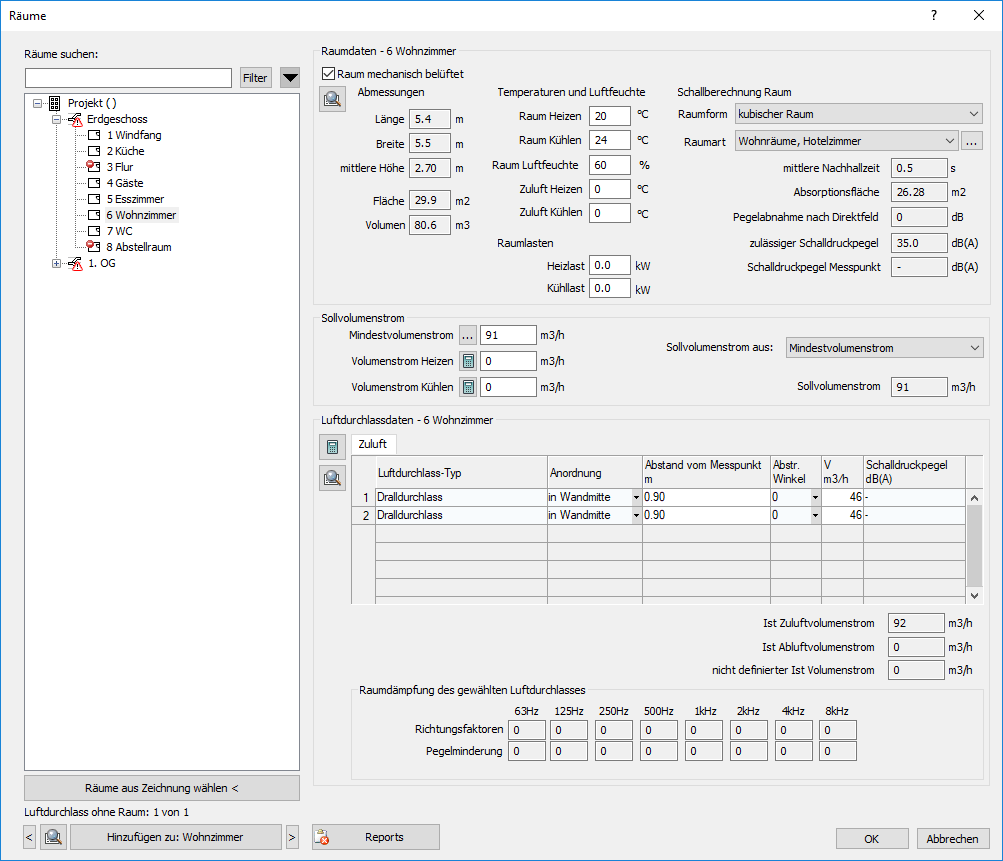Click the room icon of 8 Abstellraum
1003x861 pixels.
(93, 247)
